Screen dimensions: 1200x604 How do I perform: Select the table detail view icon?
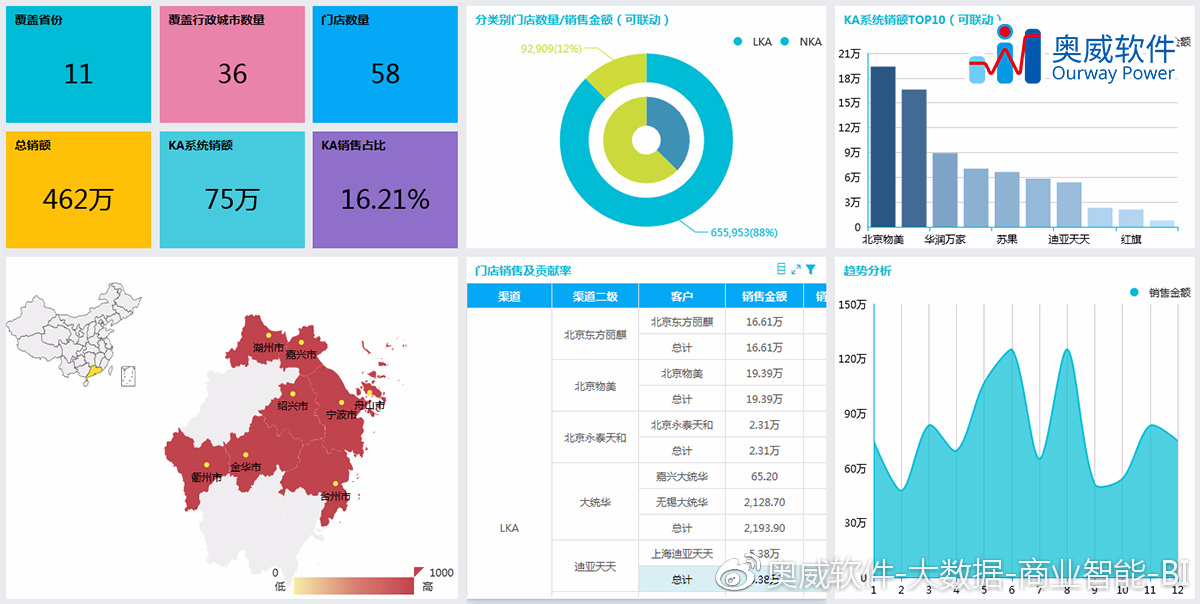coord(781,270)
